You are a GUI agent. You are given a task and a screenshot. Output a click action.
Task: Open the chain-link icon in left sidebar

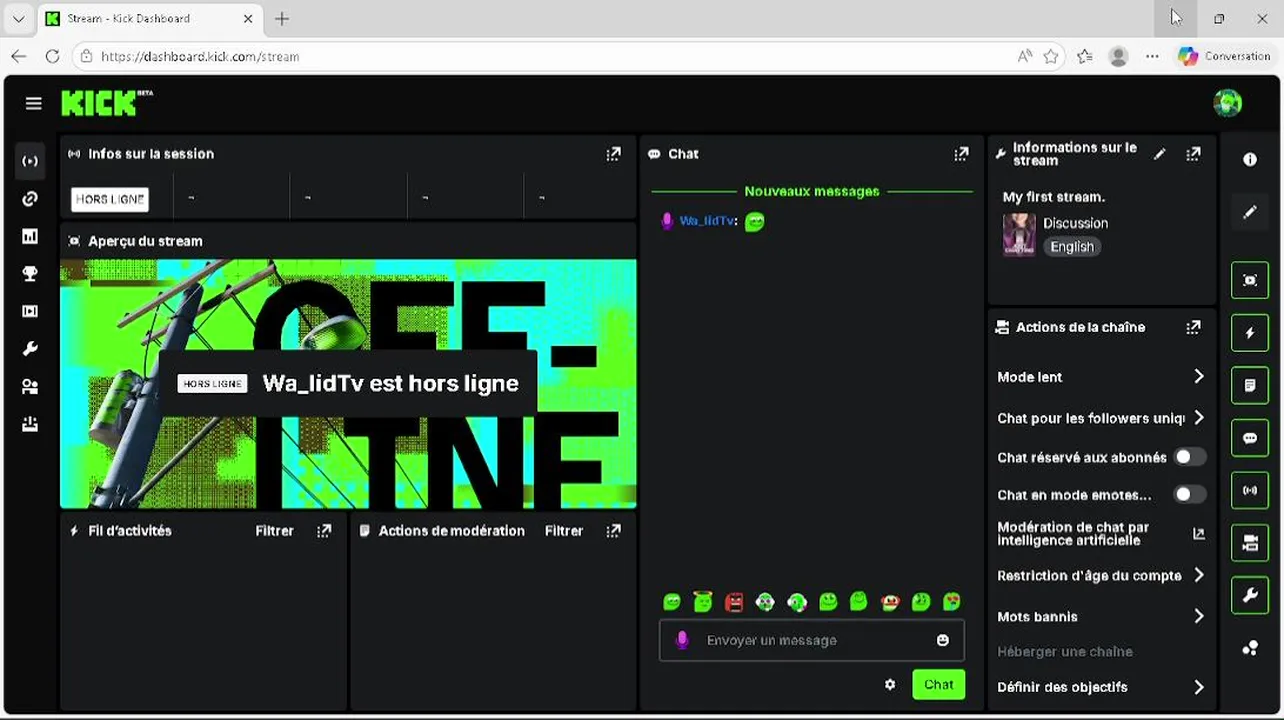[x=30, y=199]
